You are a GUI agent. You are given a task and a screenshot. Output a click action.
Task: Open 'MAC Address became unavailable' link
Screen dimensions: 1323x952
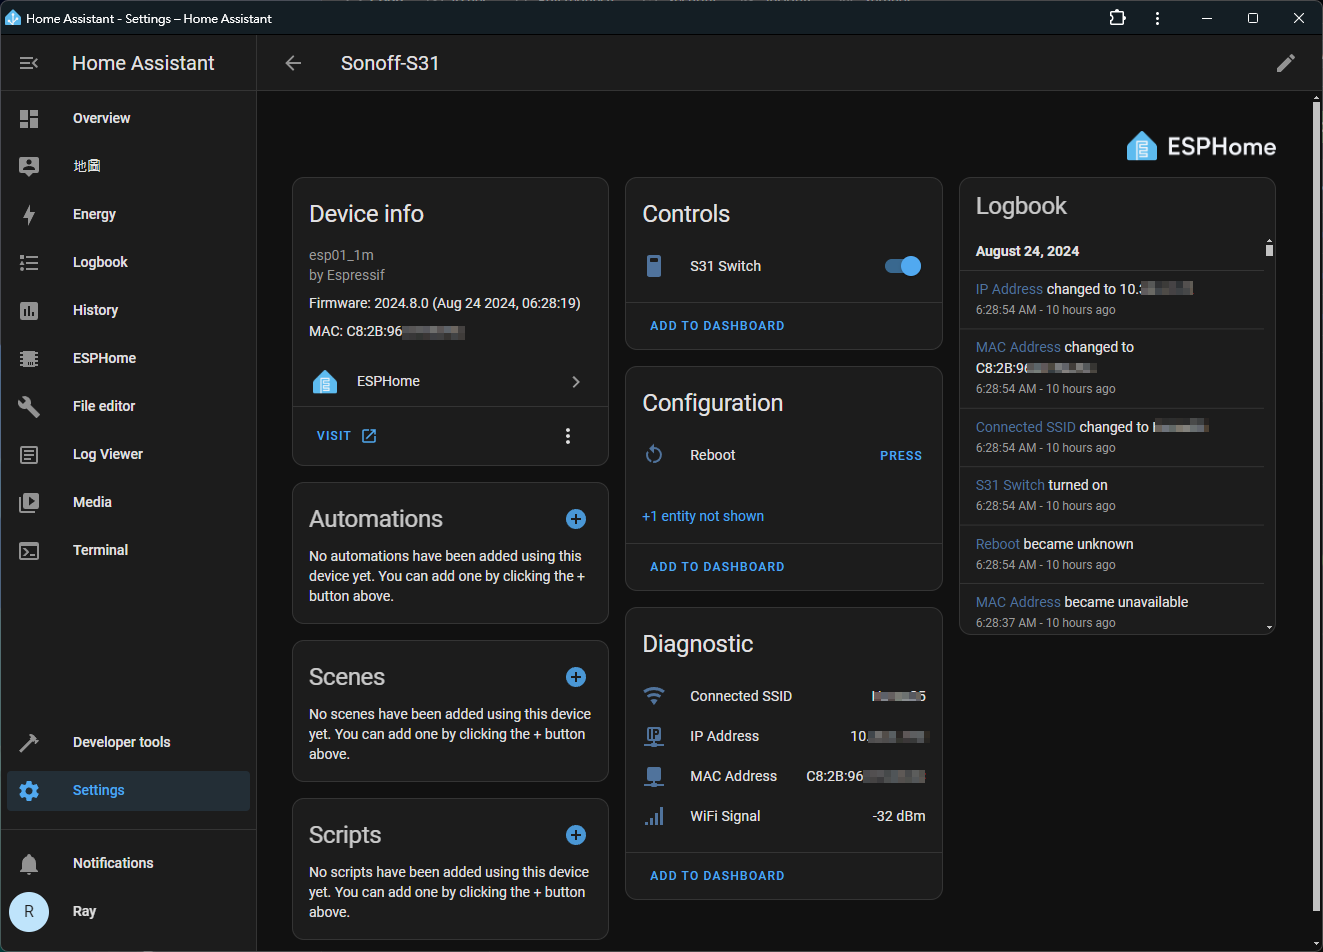pyautogui.click(x=1018, y=602)
